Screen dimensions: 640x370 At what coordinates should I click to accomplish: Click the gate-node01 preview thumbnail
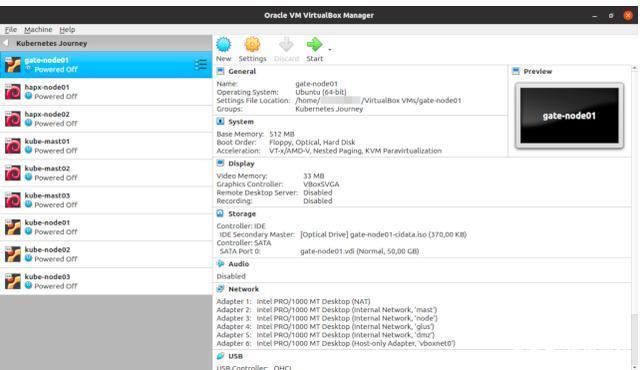[569, 115]
